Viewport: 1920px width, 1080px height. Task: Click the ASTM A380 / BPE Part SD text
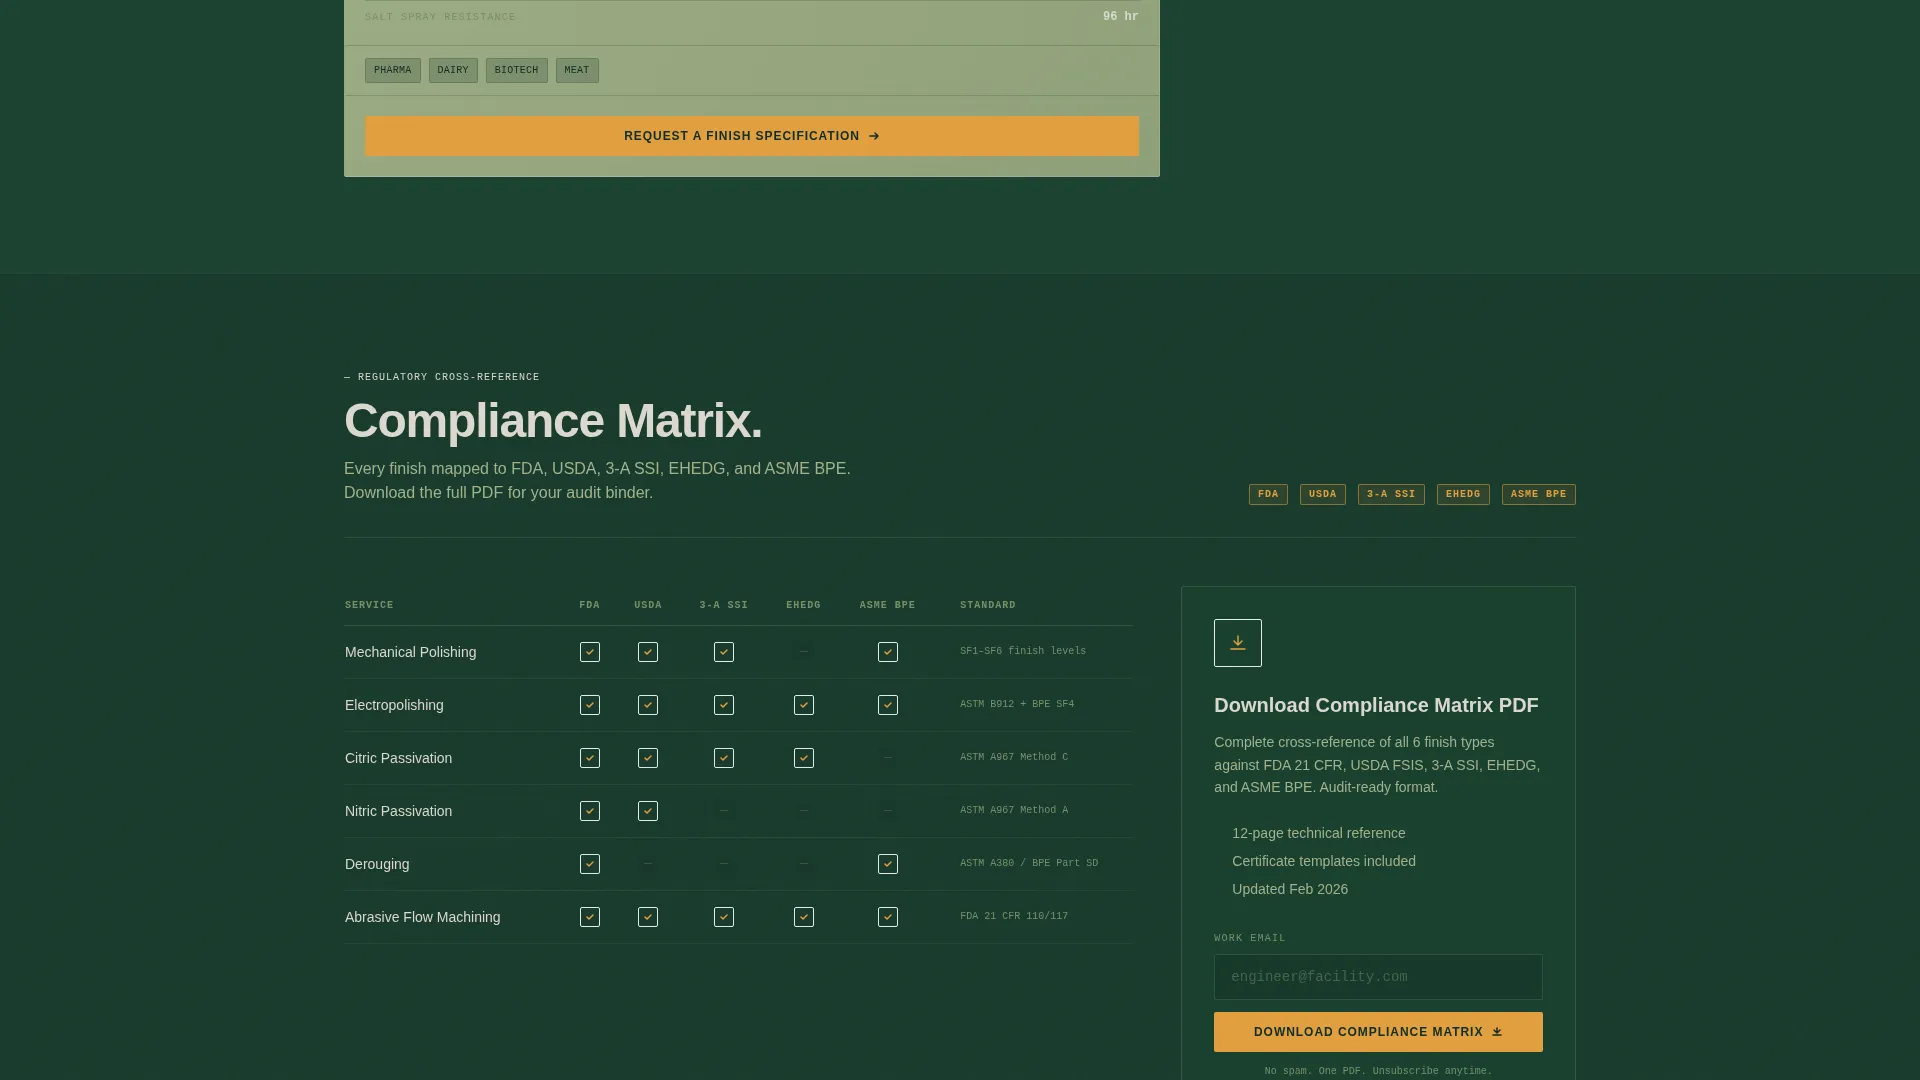tap(1029, 863)
